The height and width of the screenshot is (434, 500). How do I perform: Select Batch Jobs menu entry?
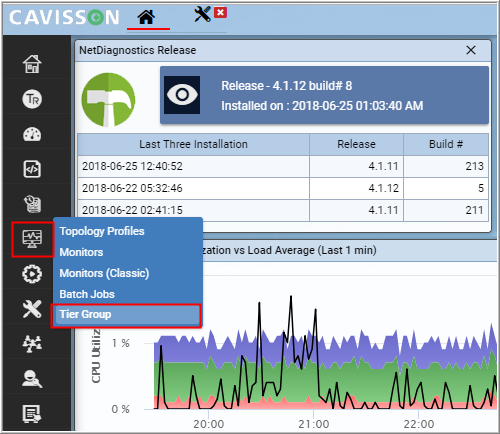click(x=87, y=294)
